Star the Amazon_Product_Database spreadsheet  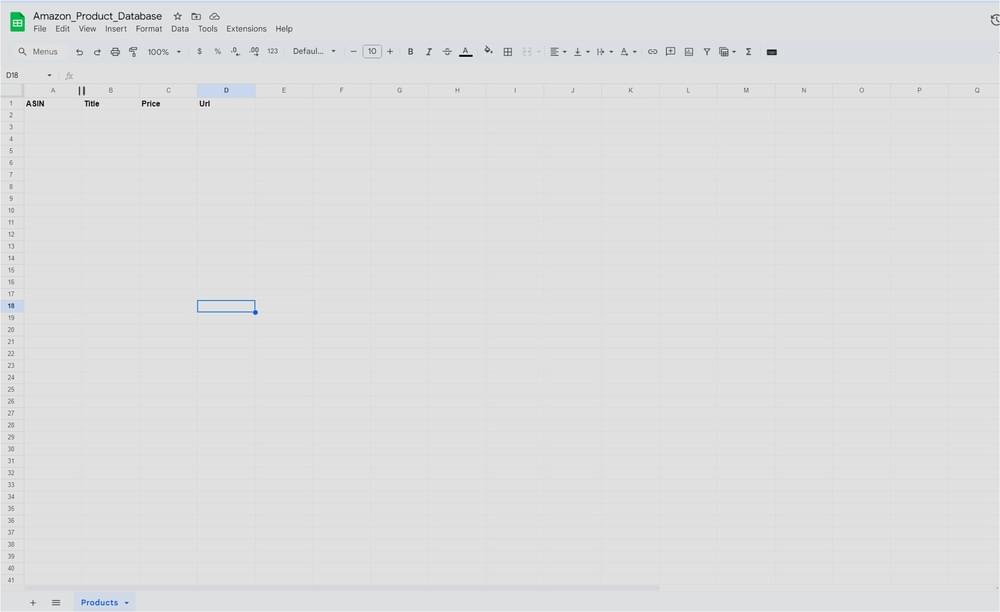click(x=177, y=16)
